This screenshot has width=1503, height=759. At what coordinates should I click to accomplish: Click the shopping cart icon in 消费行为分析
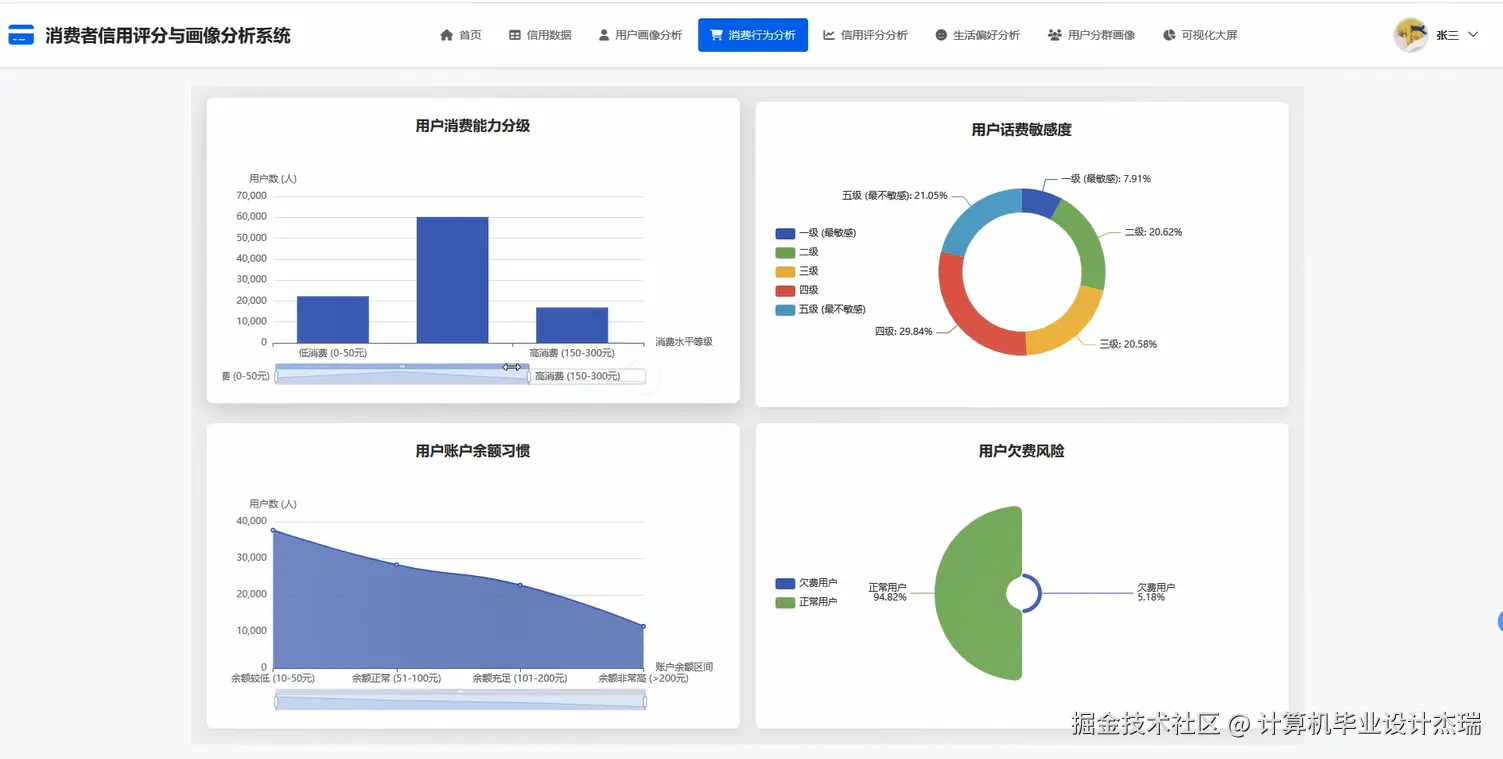coord(716,35)
